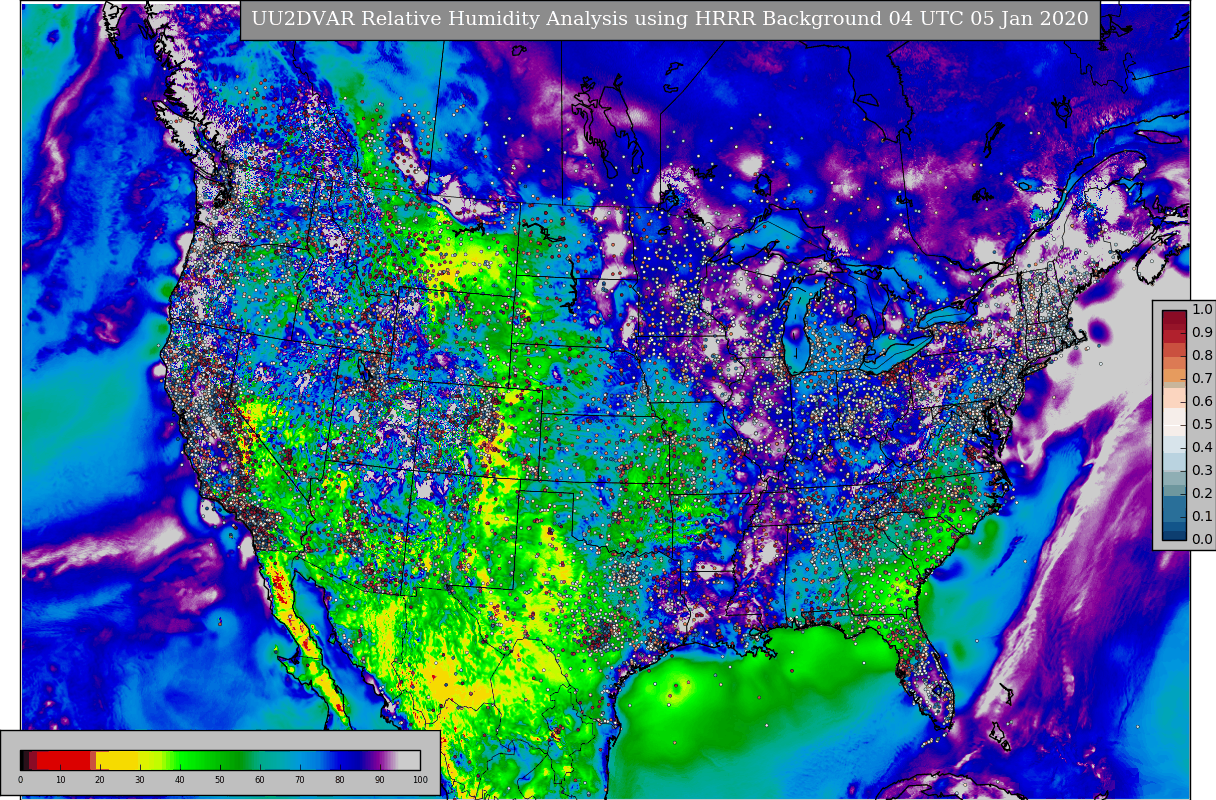Pick the dark red top swatch of right colorbar

coord(1174,316)
